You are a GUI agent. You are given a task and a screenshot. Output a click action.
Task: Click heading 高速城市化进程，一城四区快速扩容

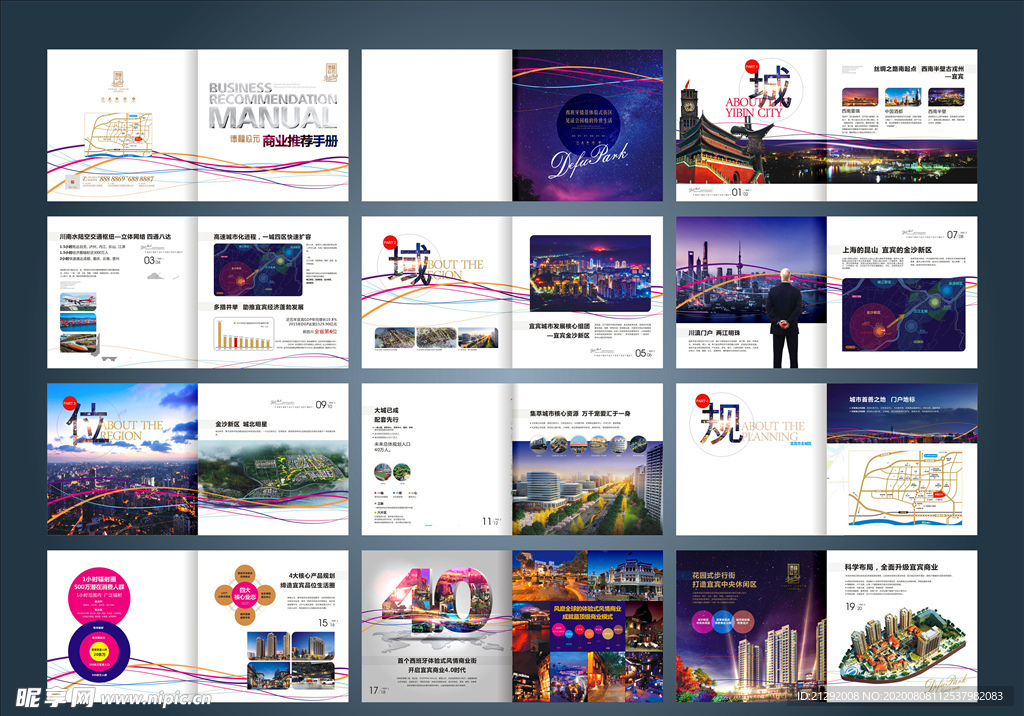(x=262, y=236)
